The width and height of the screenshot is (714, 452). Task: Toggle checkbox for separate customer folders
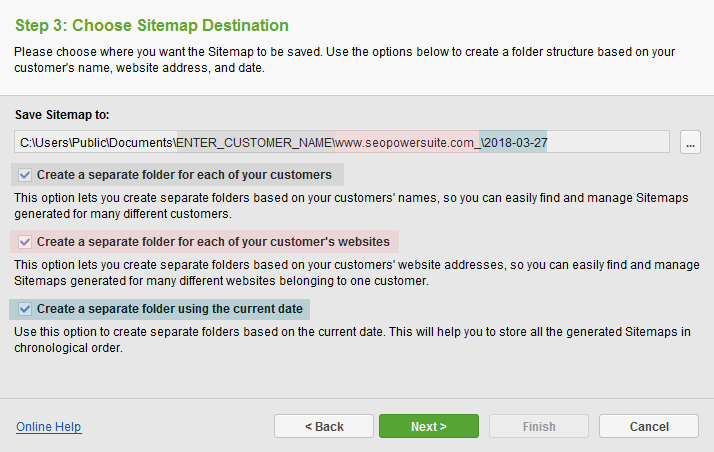click(x=25, y=175)
